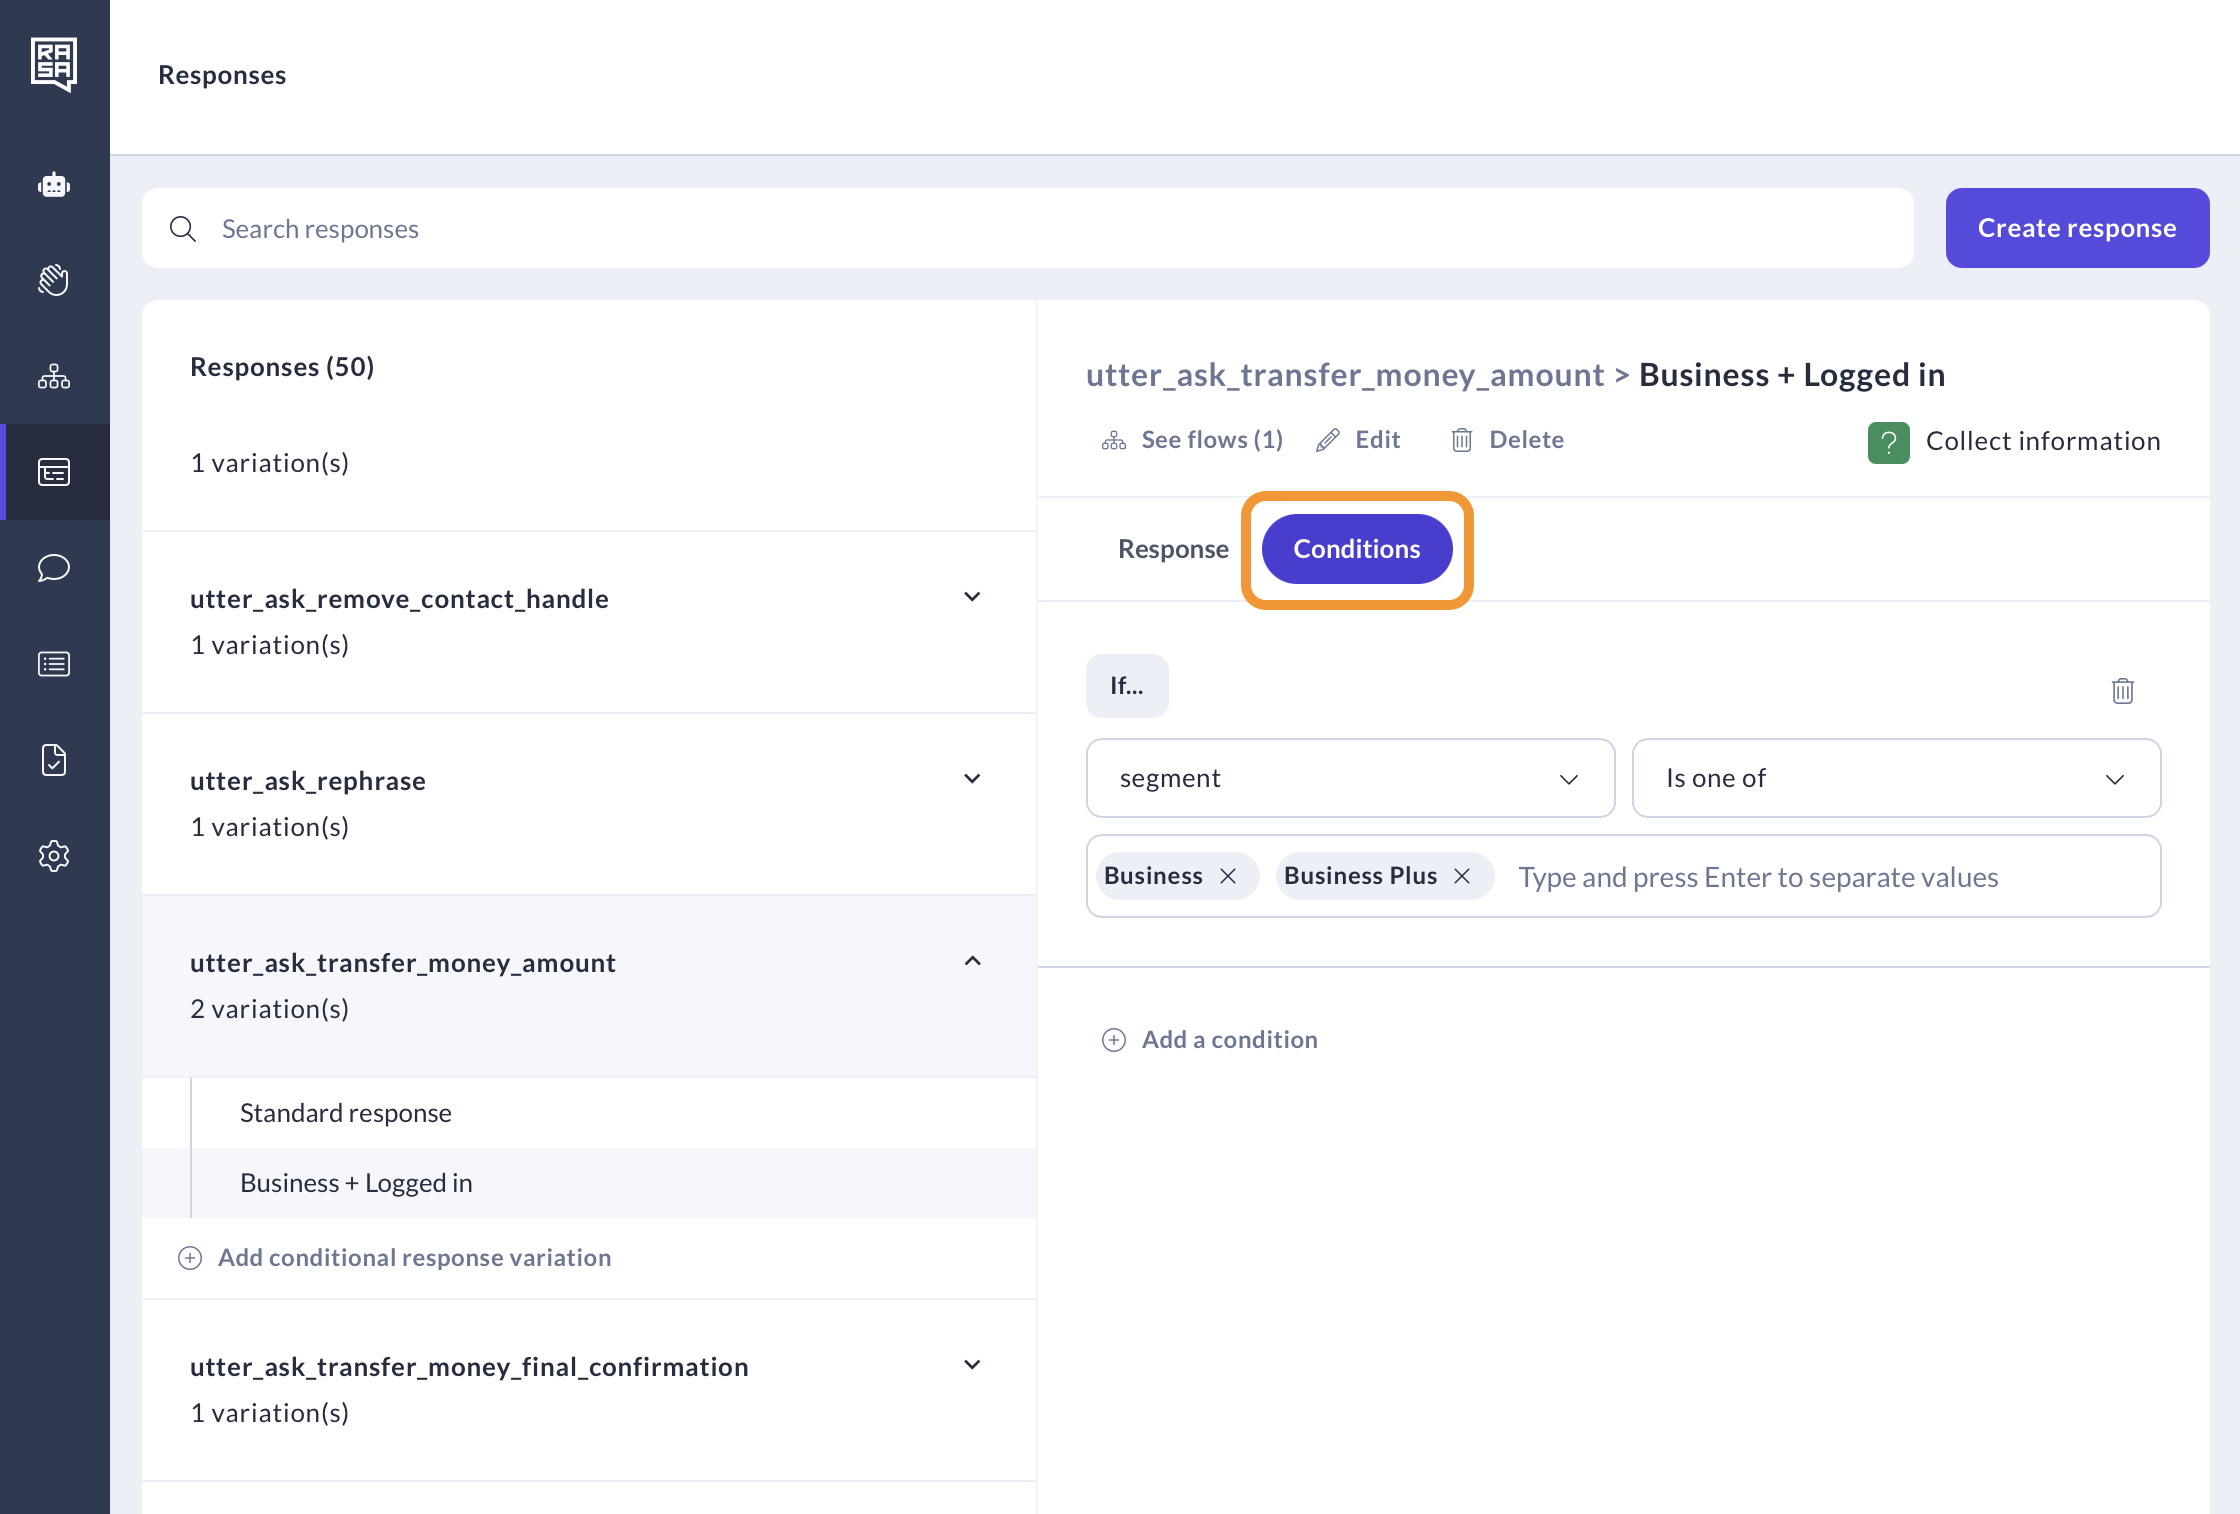Open the conversations chat bubble icon
2240x1514 pixels.
[54, 568]
